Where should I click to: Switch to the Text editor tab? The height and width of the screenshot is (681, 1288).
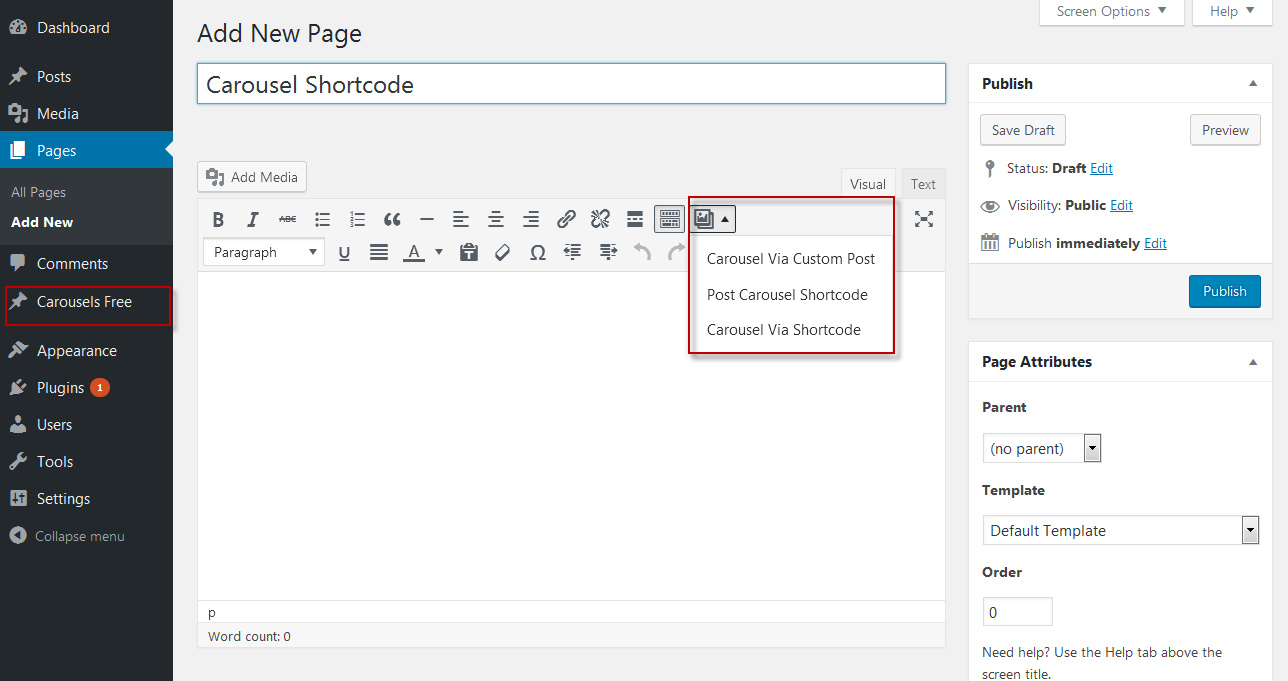click(x=923, y=184)
